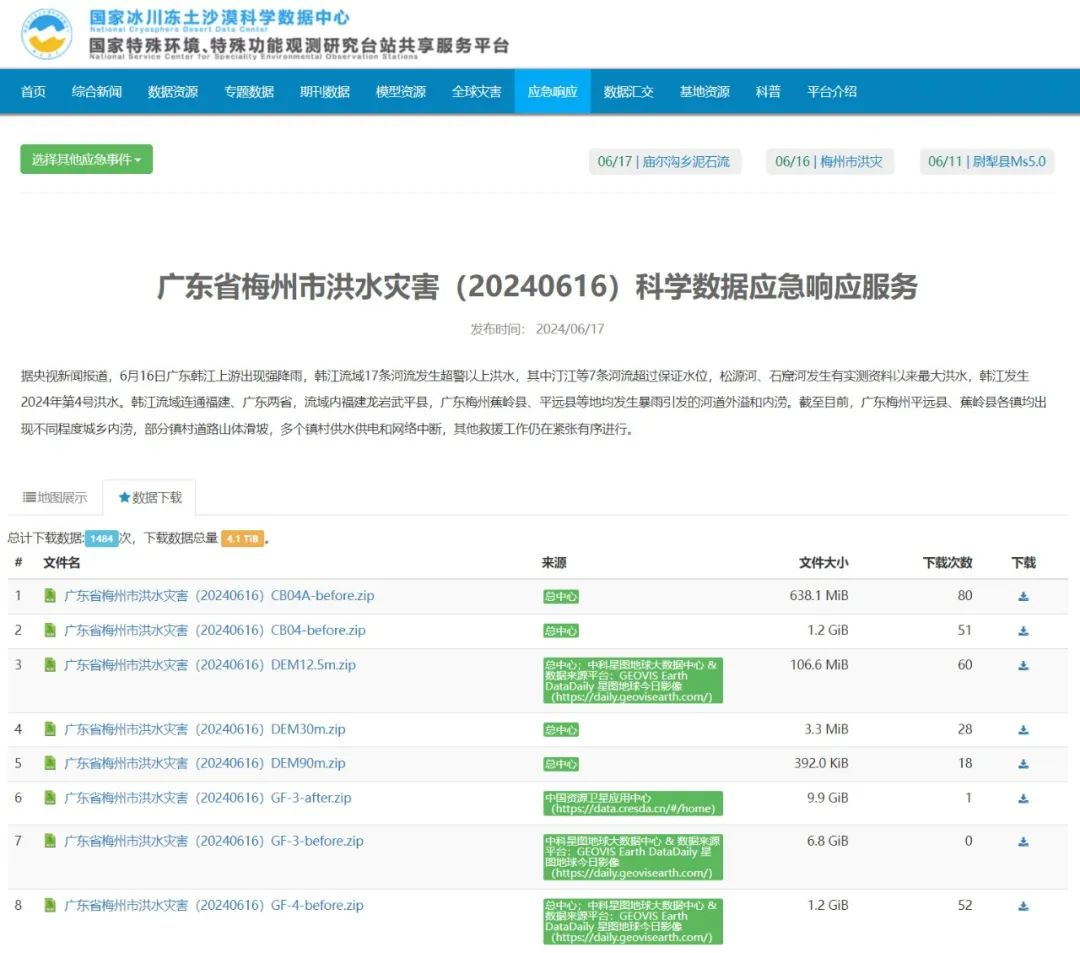Click download icon for DEM90m.zip row

coord(1023,764)
